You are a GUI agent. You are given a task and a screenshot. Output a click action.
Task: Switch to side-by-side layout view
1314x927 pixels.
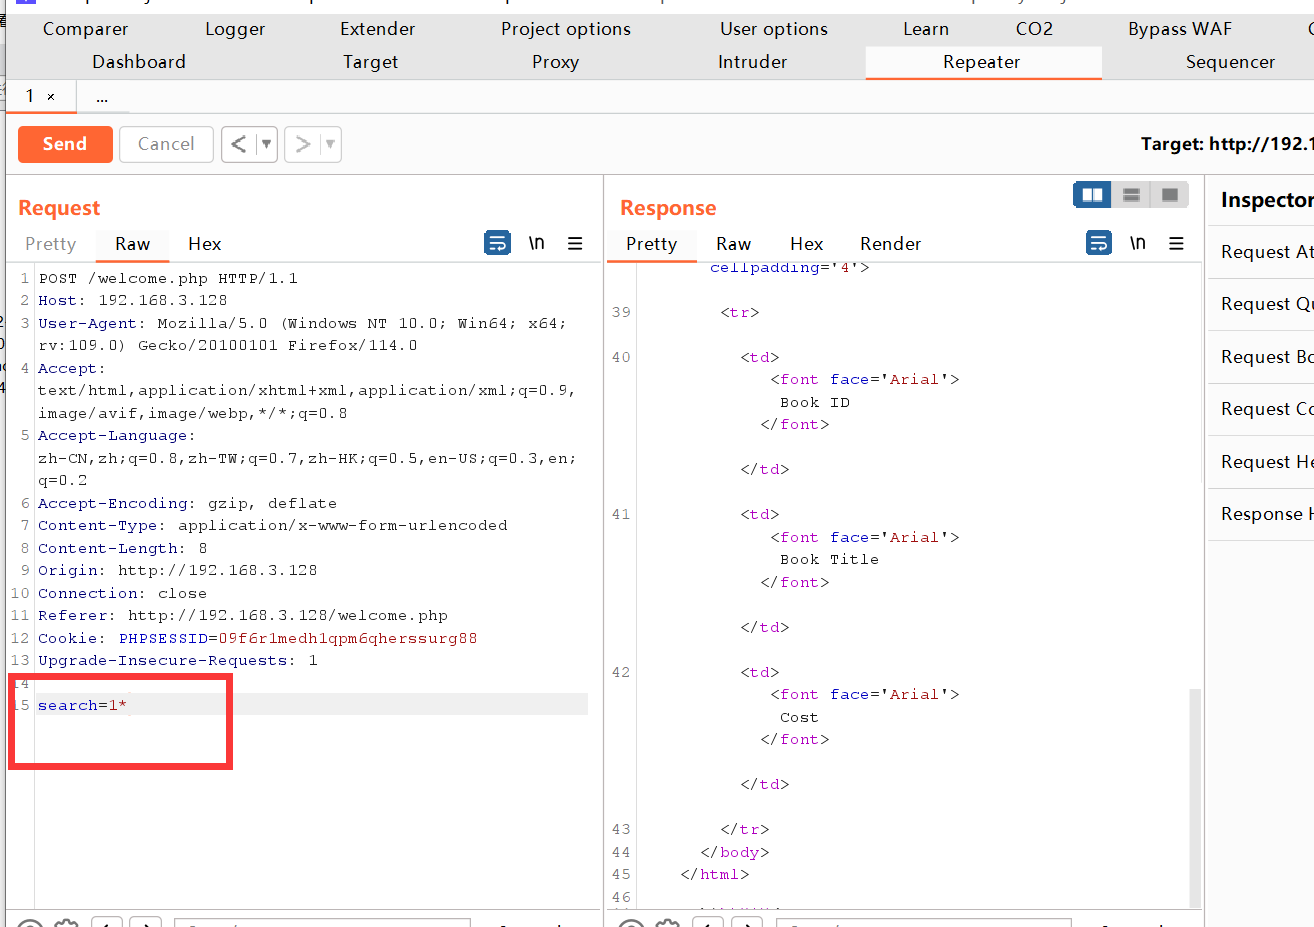(x=1092, y=194)
